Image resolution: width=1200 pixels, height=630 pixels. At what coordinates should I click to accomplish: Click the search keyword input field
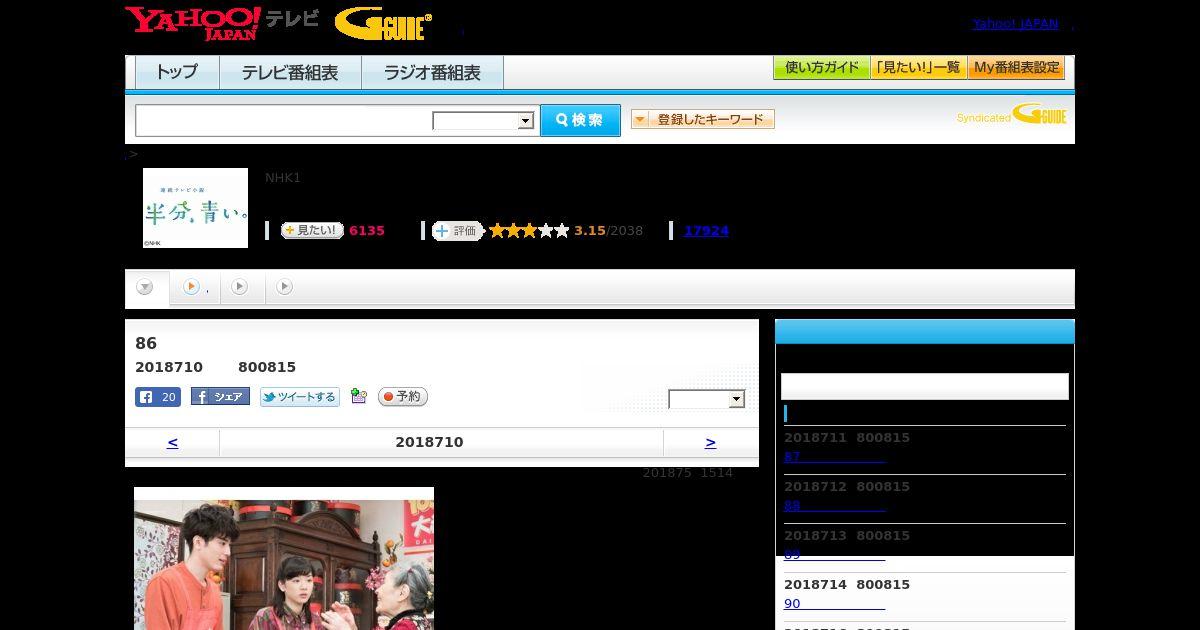284,120
